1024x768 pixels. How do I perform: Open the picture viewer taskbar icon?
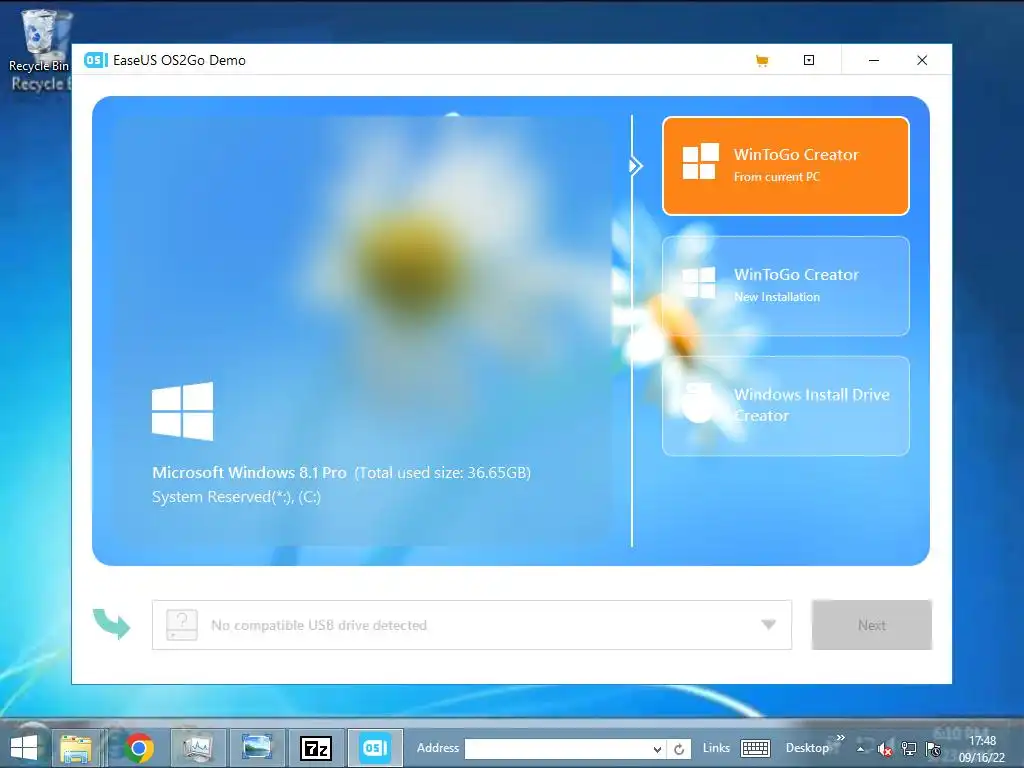[x=257, y=748]
